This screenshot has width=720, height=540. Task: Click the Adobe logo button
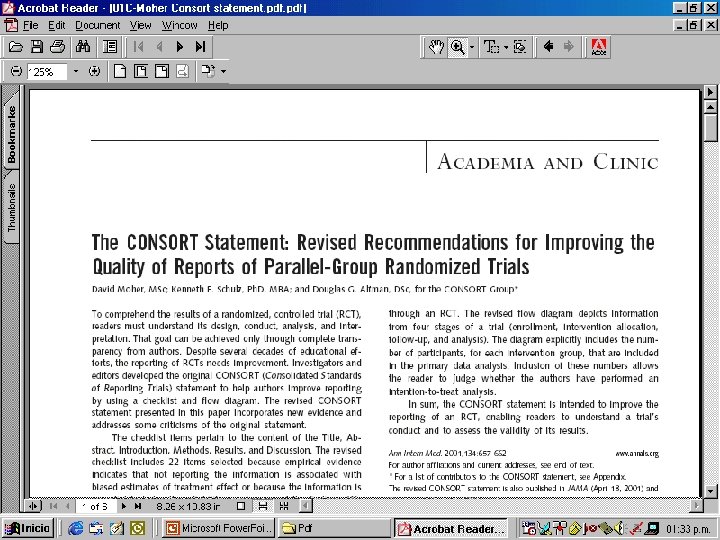point(599,47)
